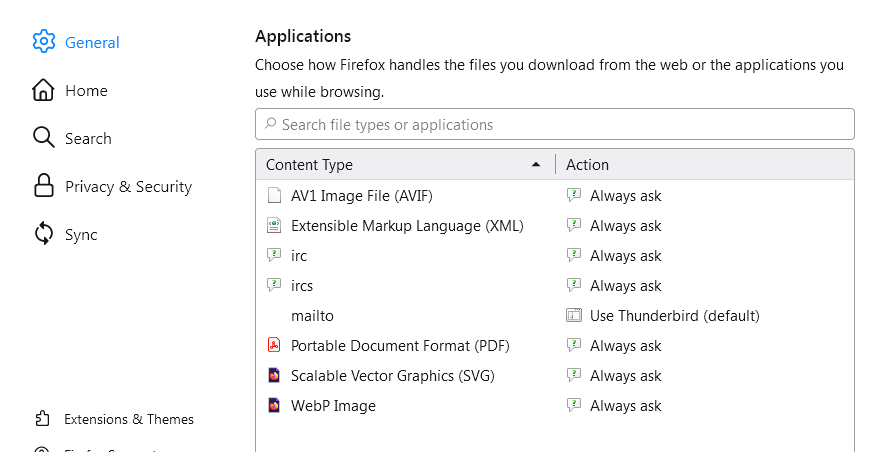This screenshot has width=869, height=452.
Task: Click the Always ask icon for SVG
Action: pos(574,375)
